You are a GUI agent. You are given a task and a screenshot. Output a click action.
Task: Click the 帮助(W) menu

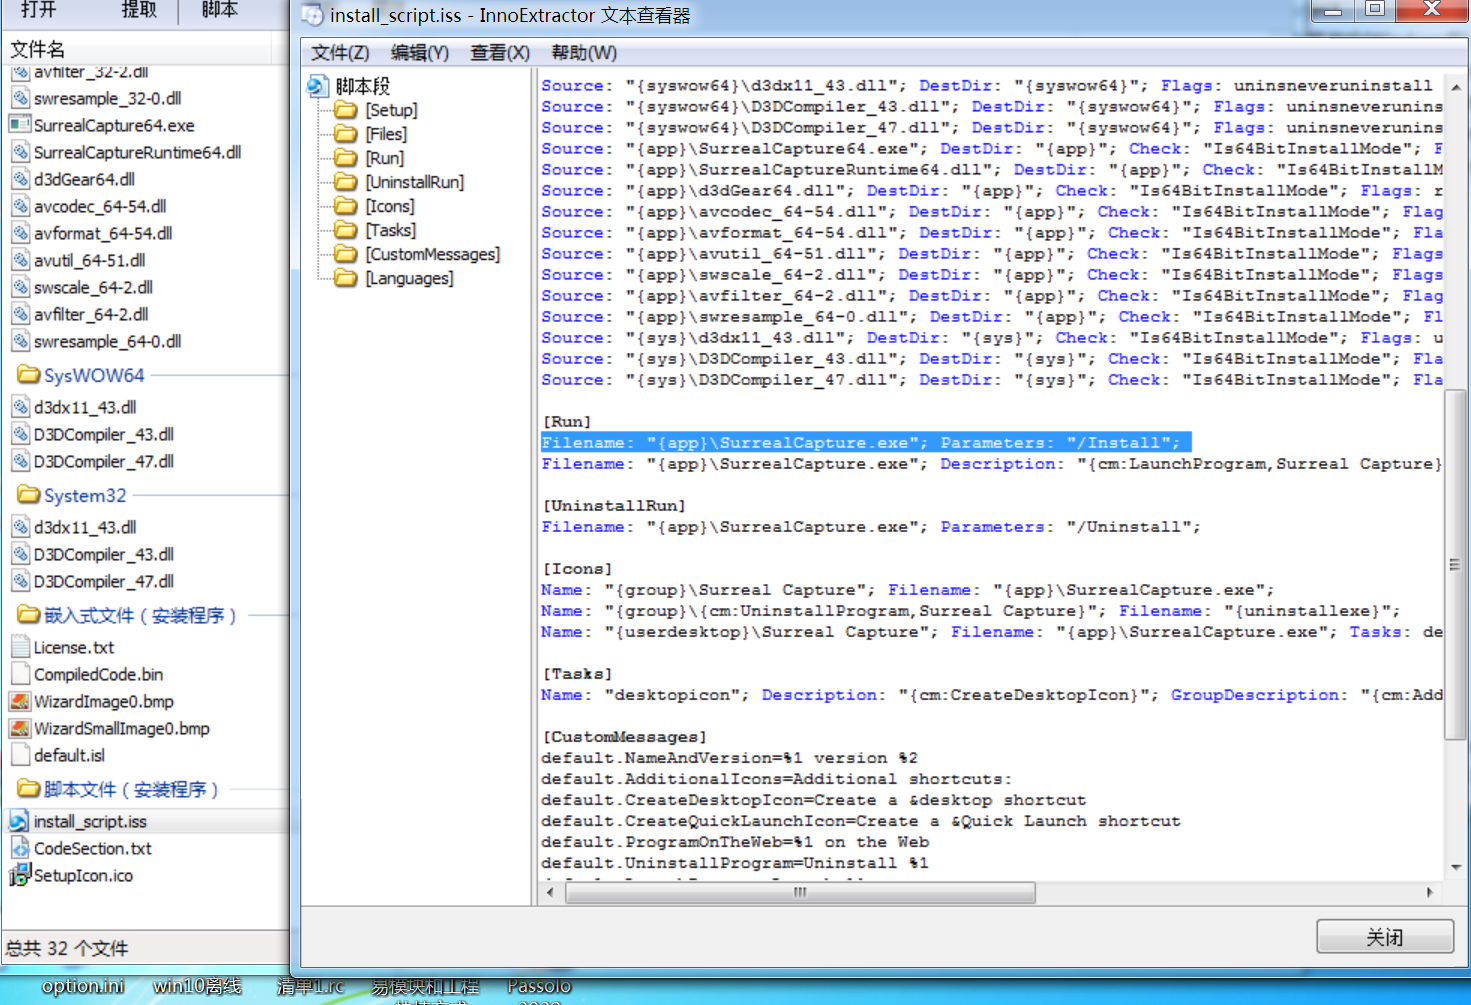pyautogui.click(x=584, y=53)
